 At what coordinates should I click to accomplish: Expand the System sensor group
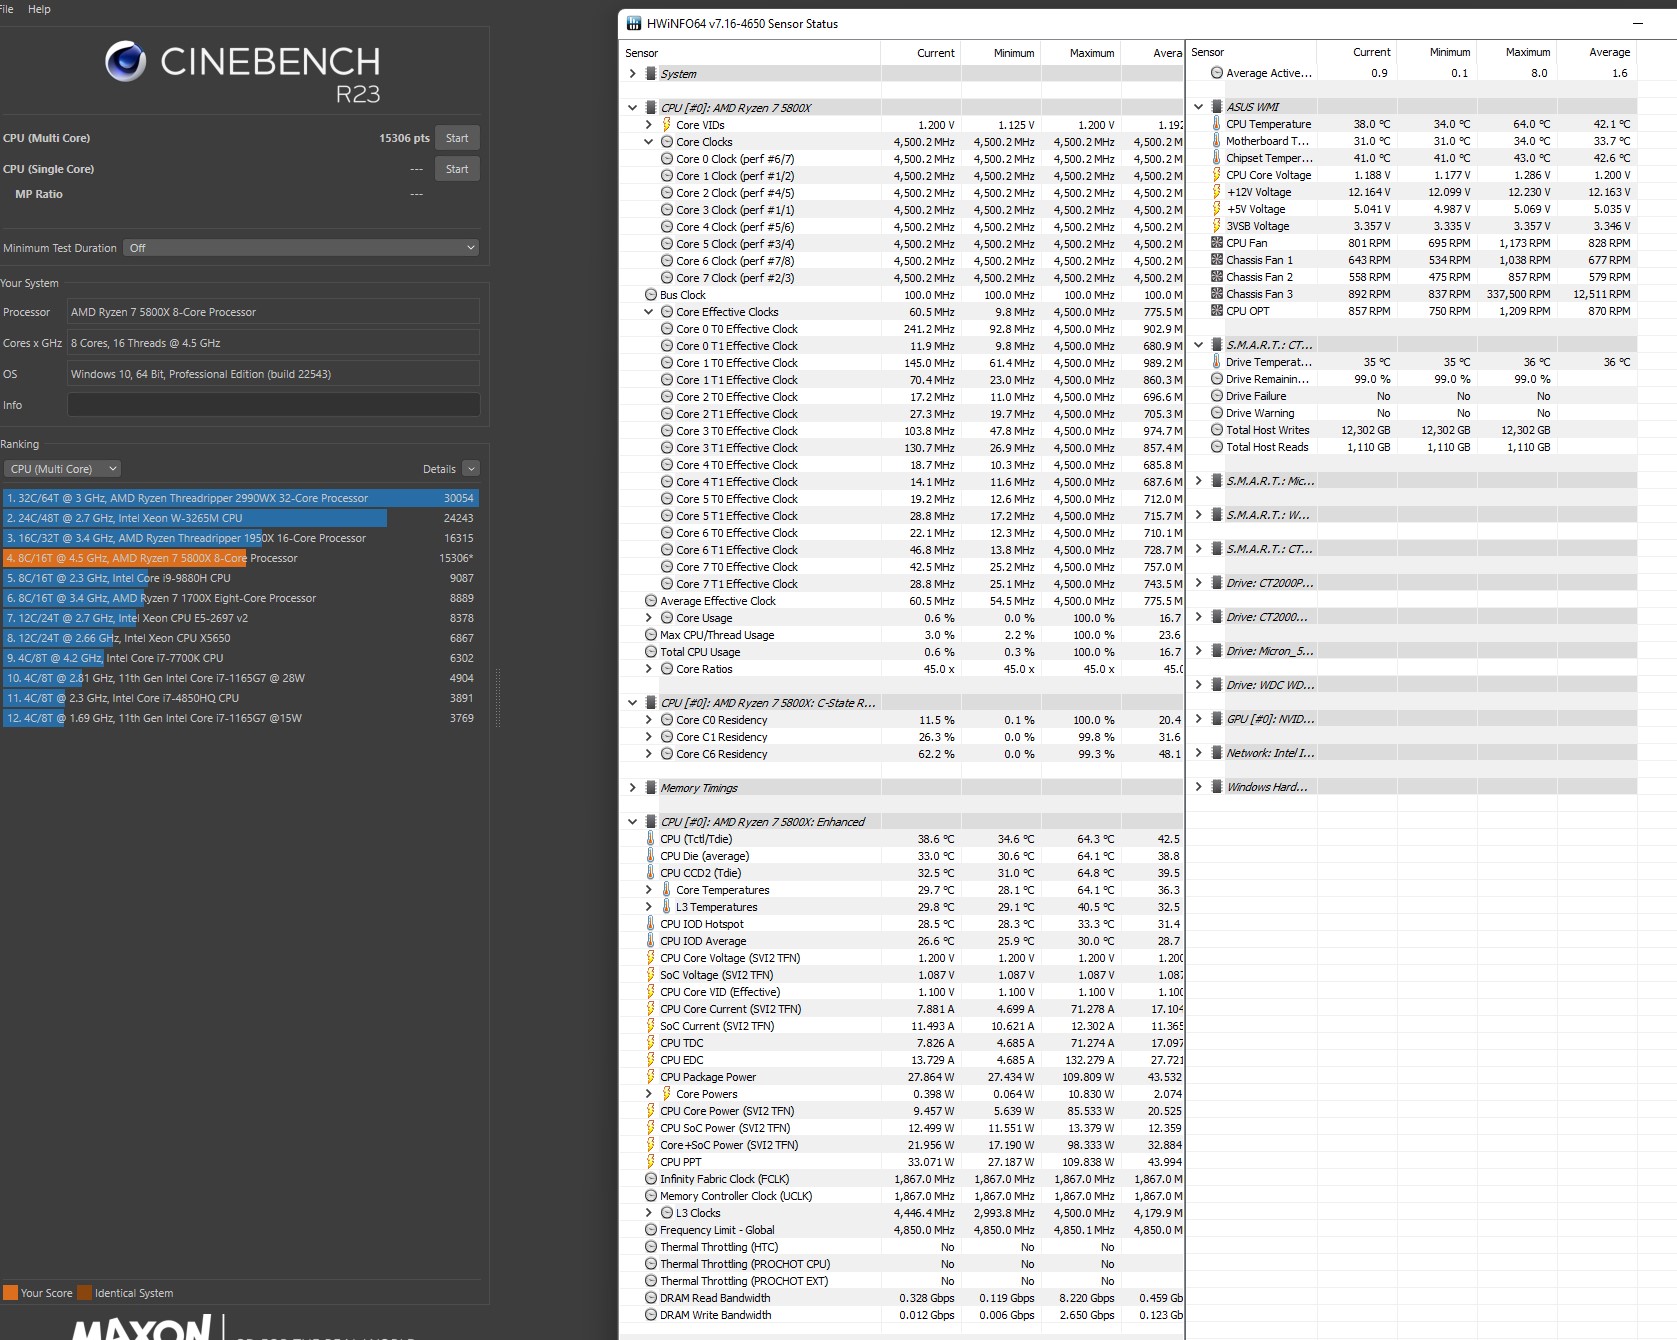click(x=632, y=74)
